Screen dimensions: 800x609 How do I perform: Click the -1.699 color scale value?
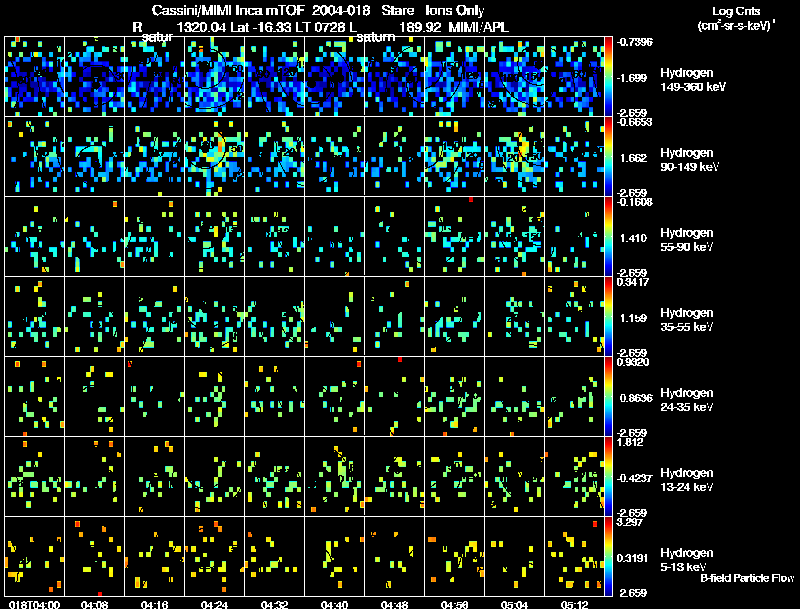point(632,78)
